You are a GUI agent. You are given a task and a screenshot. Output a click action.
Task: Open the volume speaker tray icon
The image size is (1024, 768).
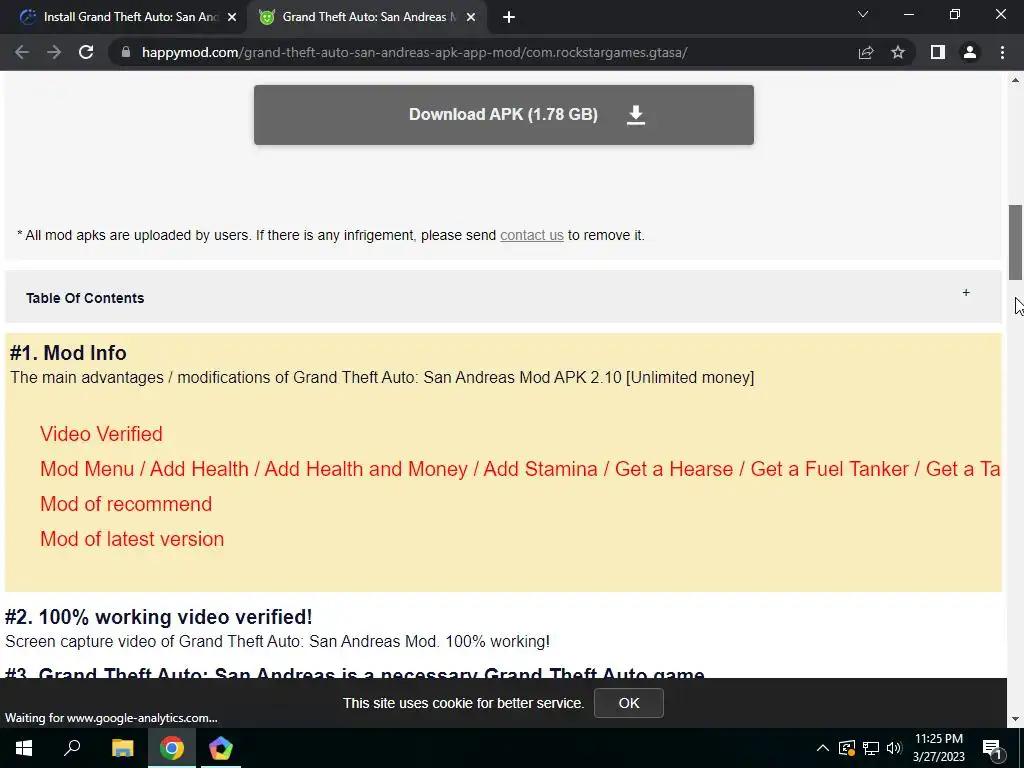894,748
